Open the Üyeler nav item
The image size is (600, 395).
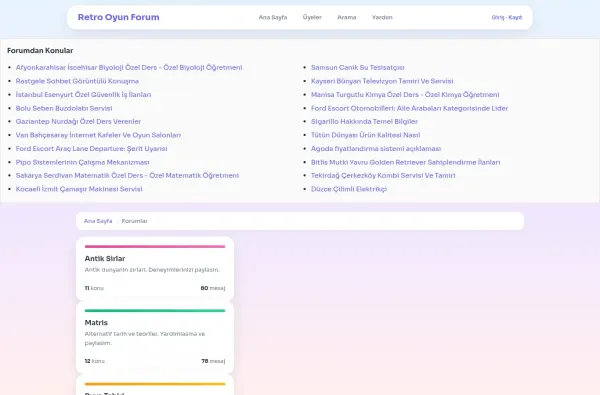pos(312,17)
